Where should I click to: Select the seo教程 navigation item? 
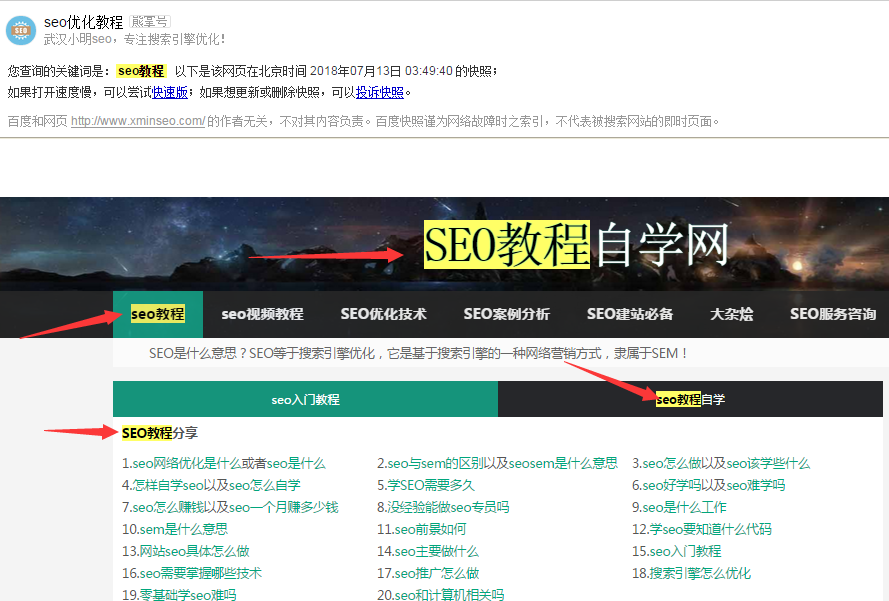158,314
